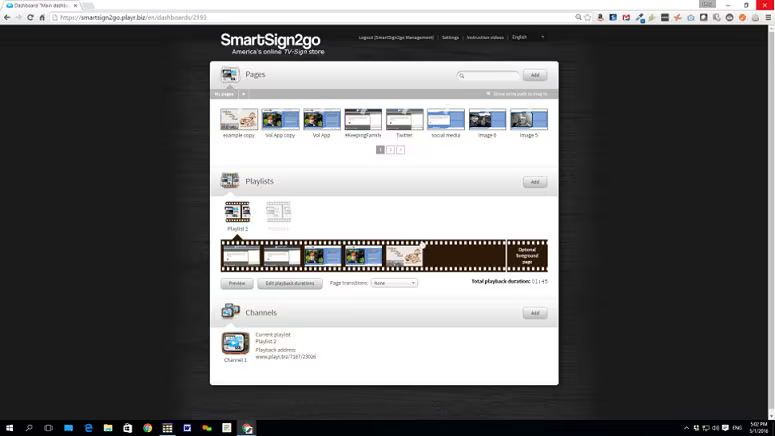Viewport: 775px width, 436px height.
Task: Click Edit playback durations button
Action: (x=290, y=283)
